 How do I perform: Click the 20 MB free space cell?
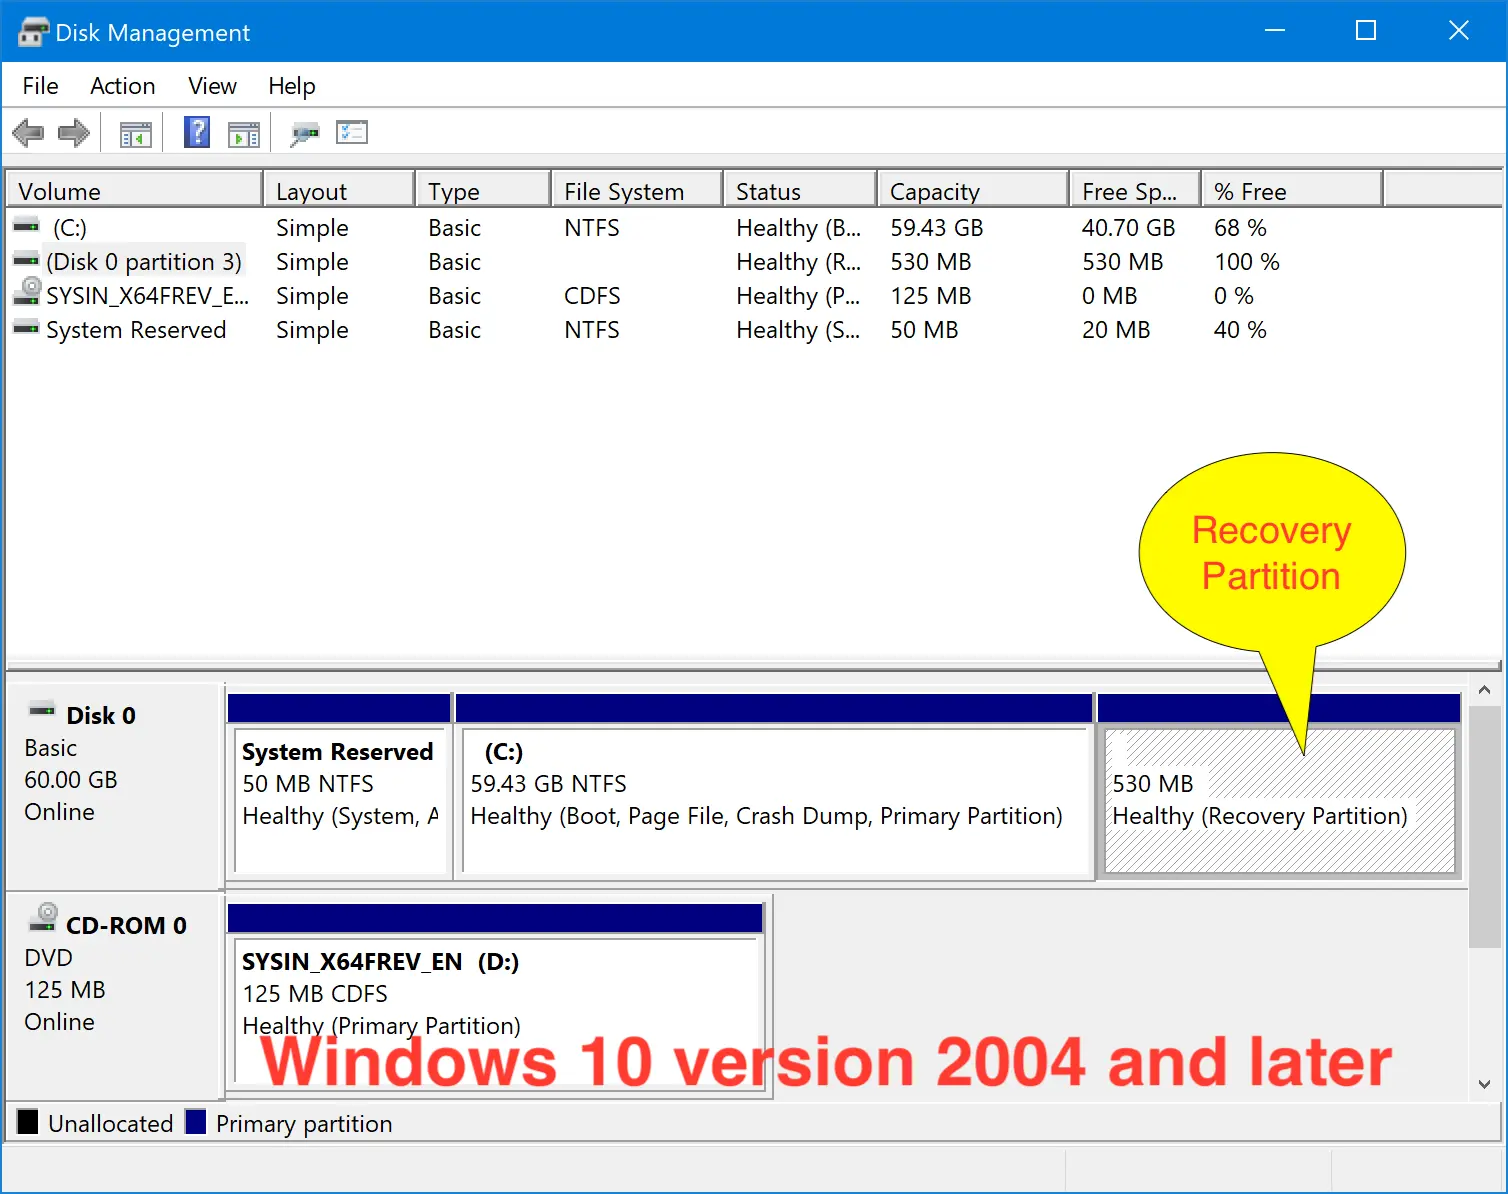pyautogui.click(x=1116, y=330)
